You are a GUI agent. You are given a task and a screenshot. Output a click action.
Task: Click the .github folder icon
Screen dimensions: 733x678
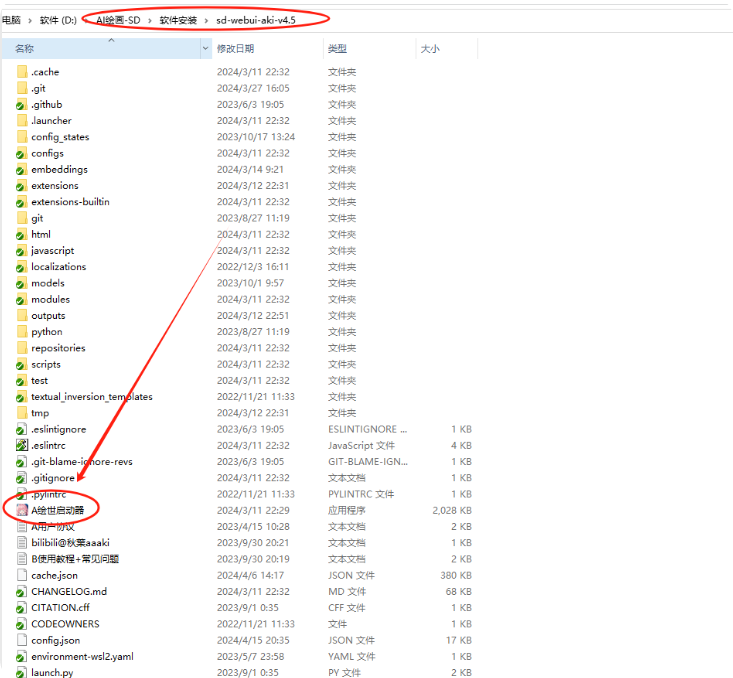[x=22, y=105]
